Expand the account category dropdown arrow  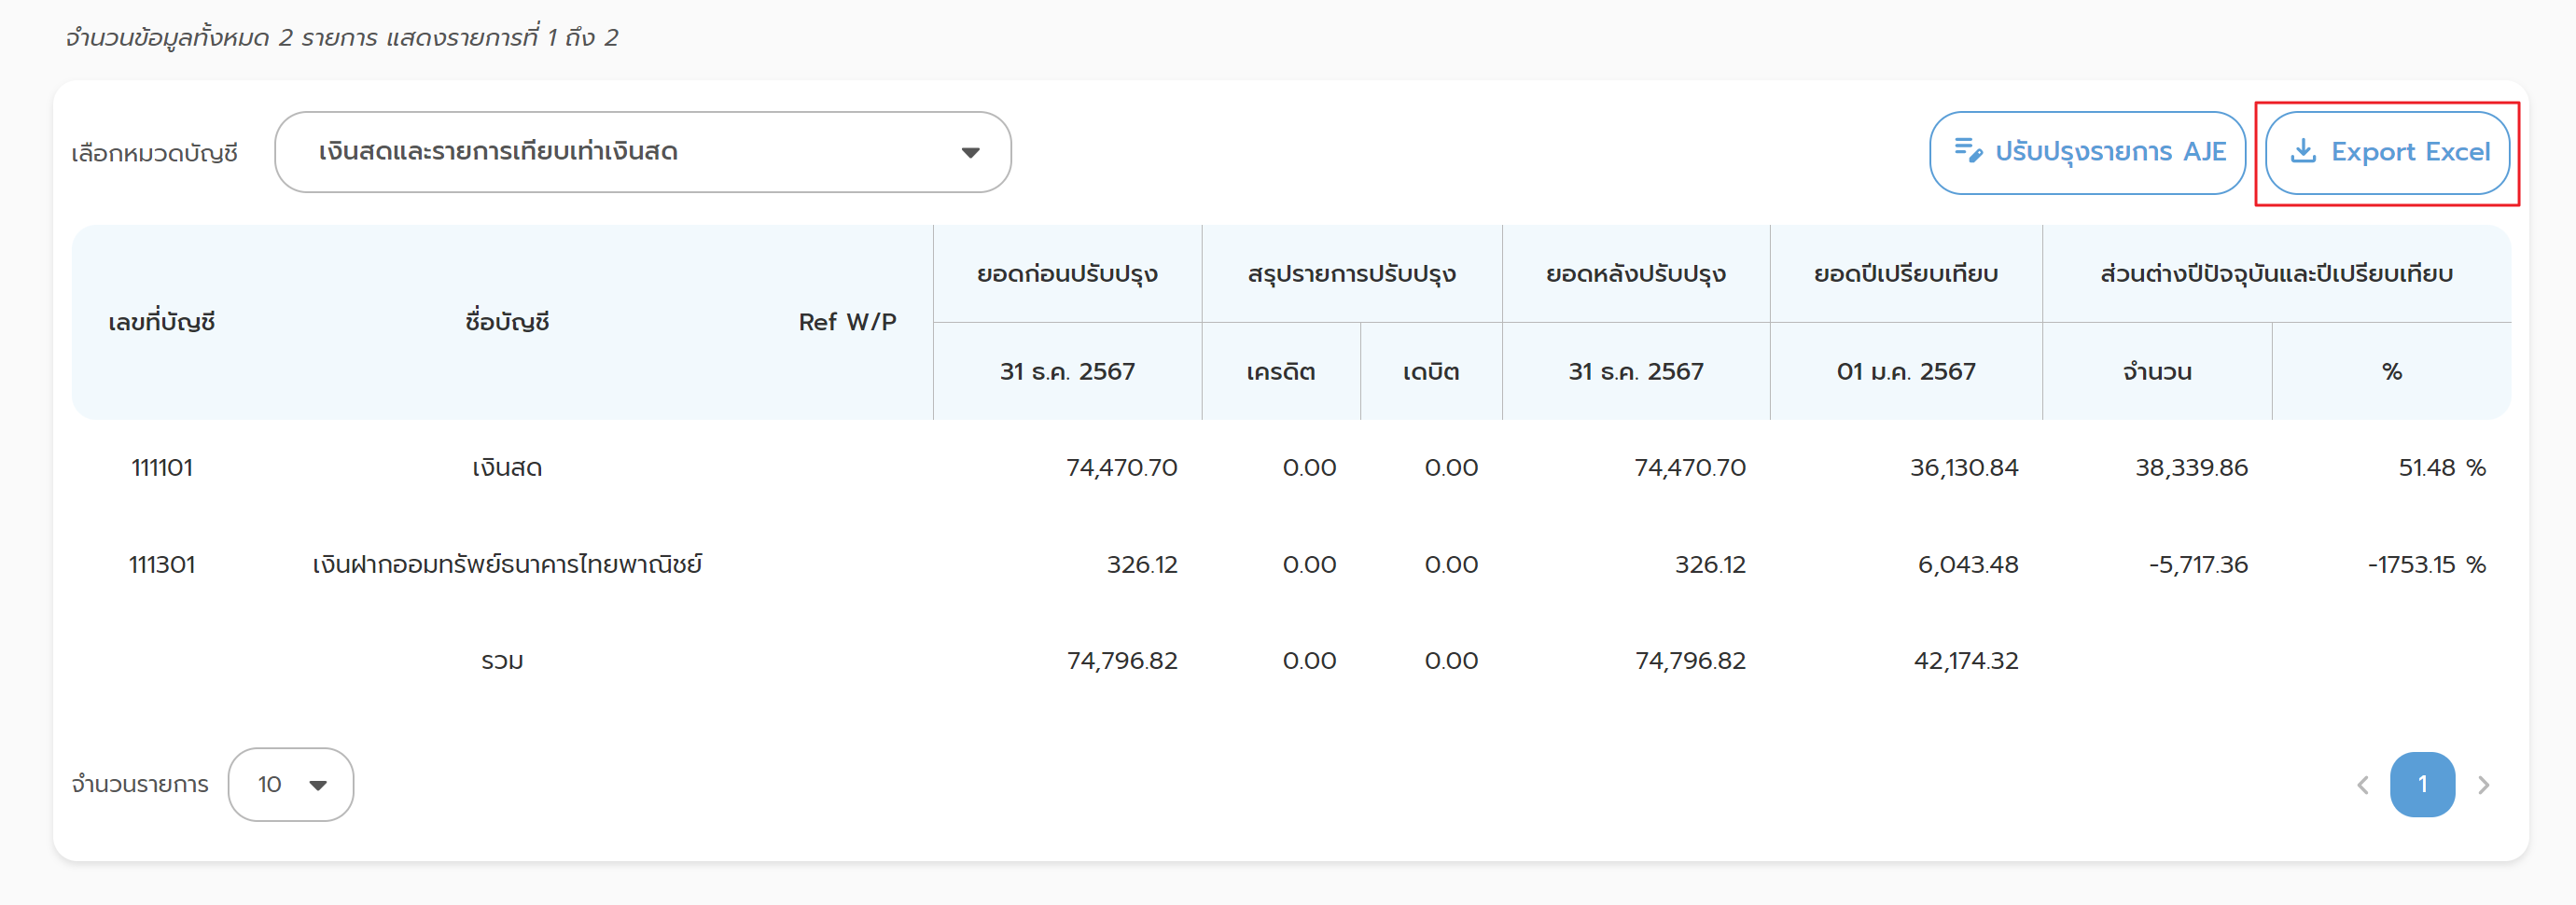pos(970,153)
